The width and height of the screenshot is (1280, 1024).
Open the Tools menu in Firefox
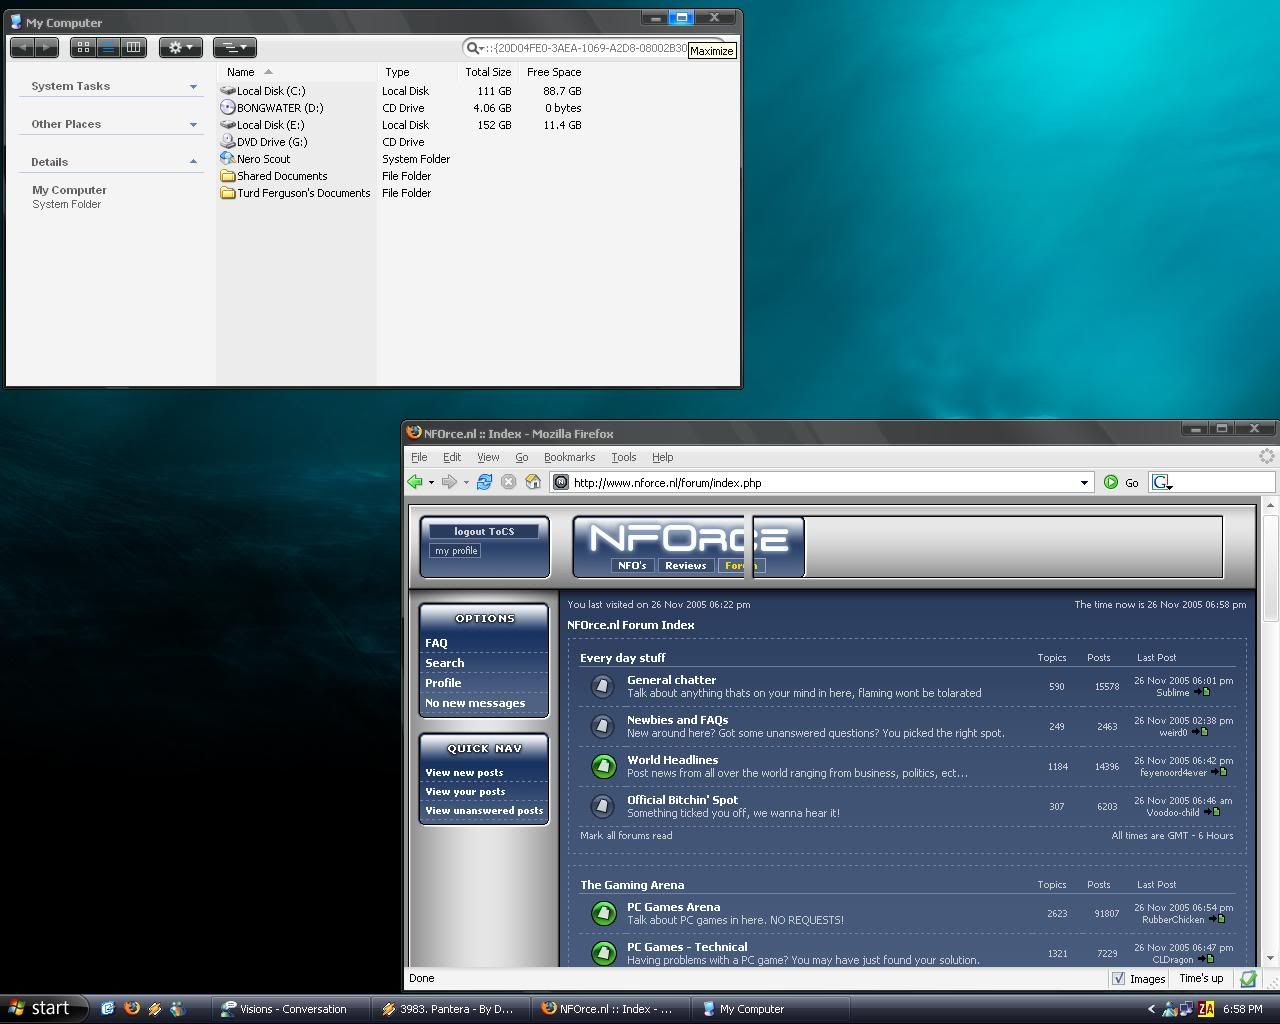coord(624,457)
